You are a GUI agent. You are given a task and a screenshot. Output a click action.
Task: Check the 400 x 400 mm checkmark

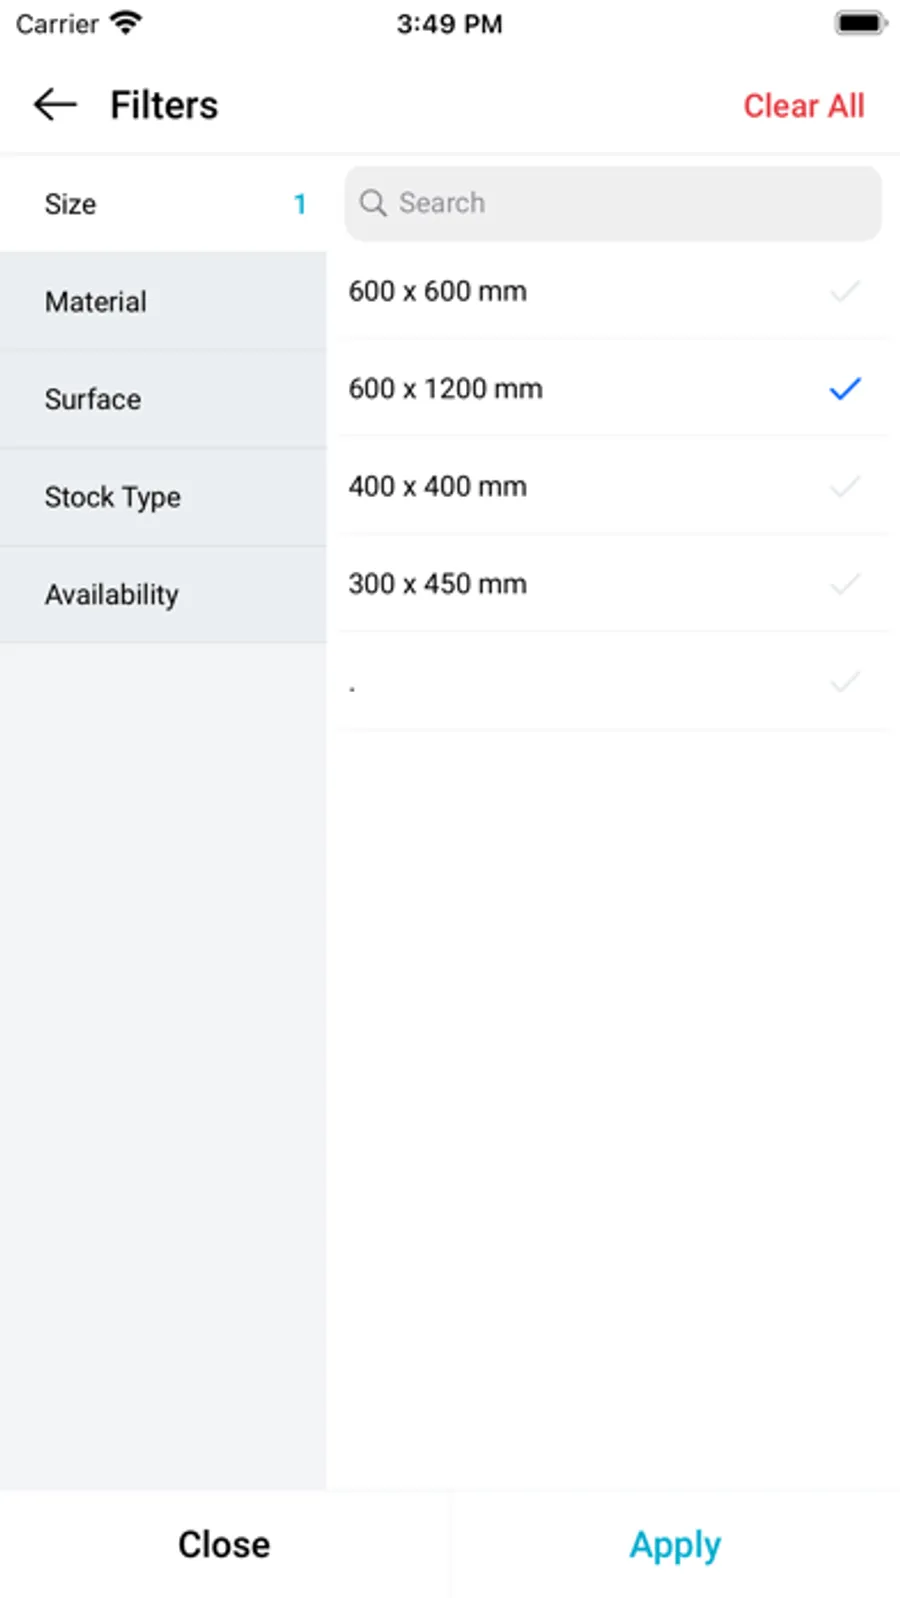pos(845,487)
